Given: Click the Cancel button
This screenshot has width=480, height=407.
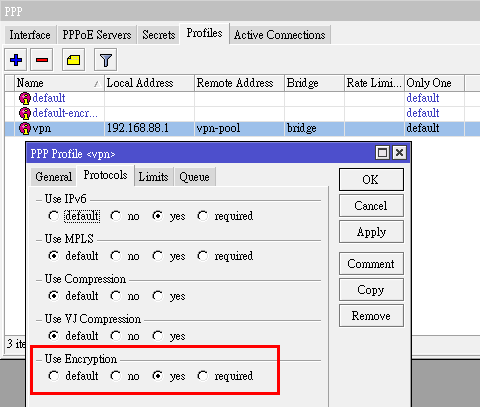Looking at the screenshot, I should pyautogui.click(x=371, y=206).
